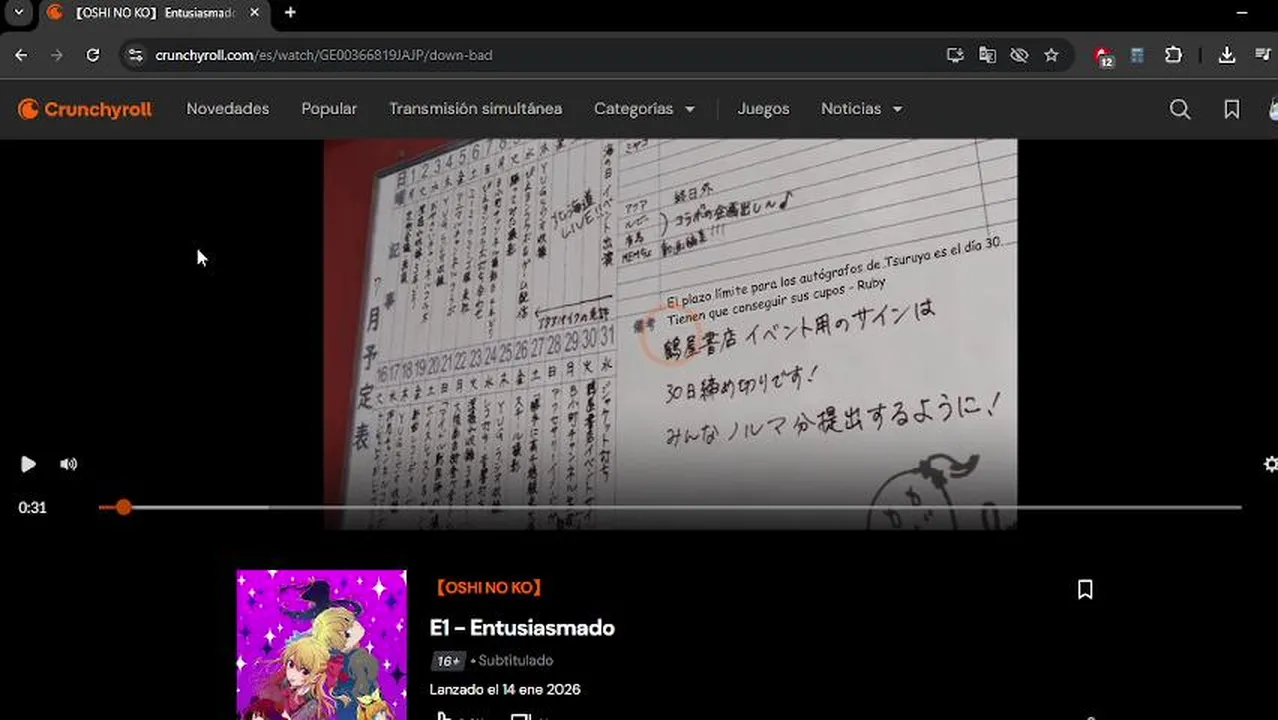Open red extension with 12 badge
This screenshot has width=1278, height=720.
pyautogui.click(x=1103, y=56)
